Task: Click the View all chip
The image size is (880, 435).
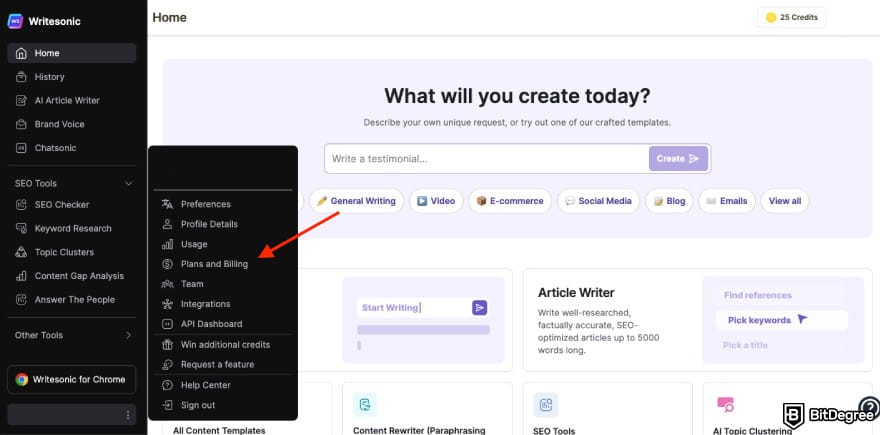Action: click(785, 201)
